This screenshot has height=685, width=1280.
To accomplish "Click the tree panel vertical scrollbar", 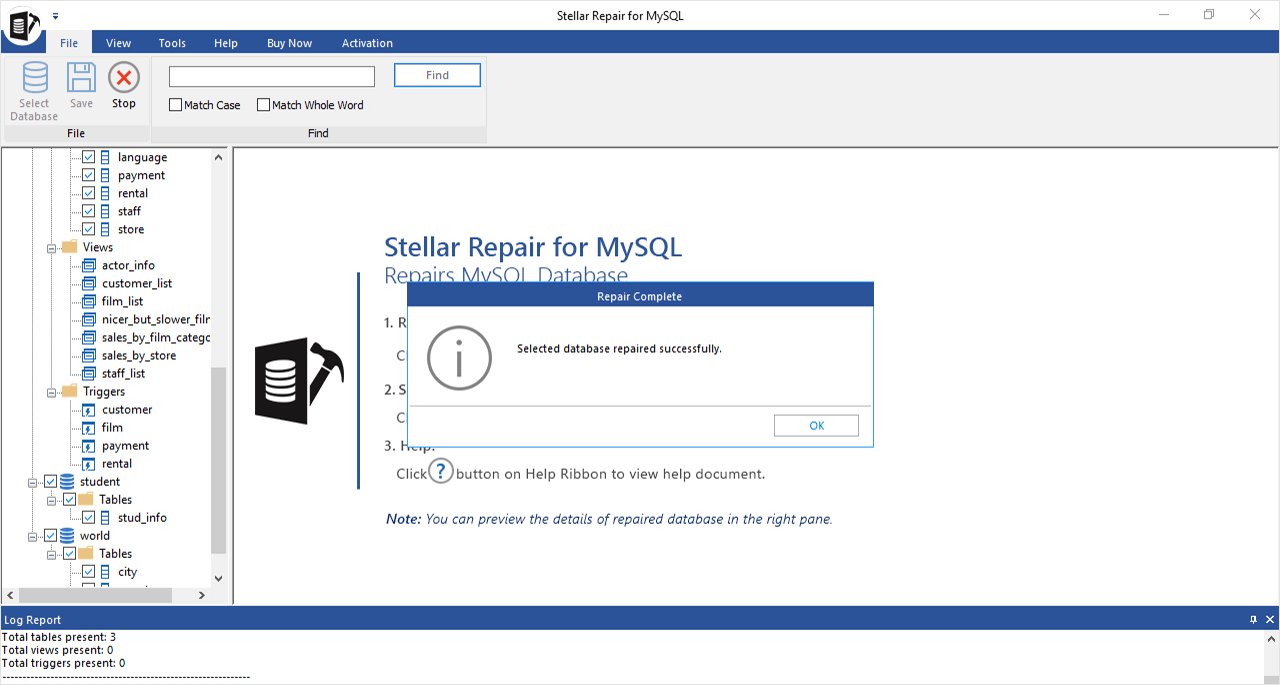I will pos(219,460).
